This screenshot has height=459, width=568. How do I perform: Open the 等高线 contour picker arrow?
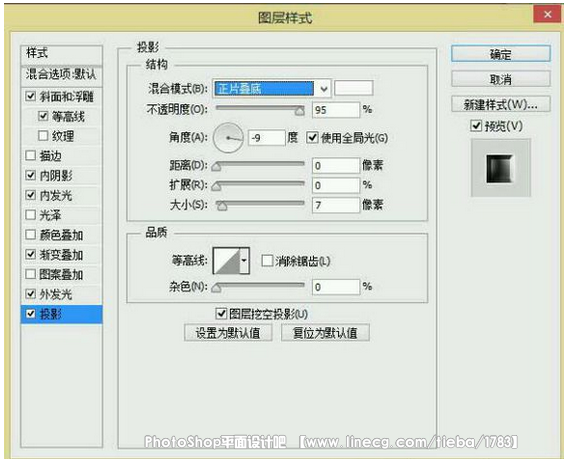coord(245,260)
